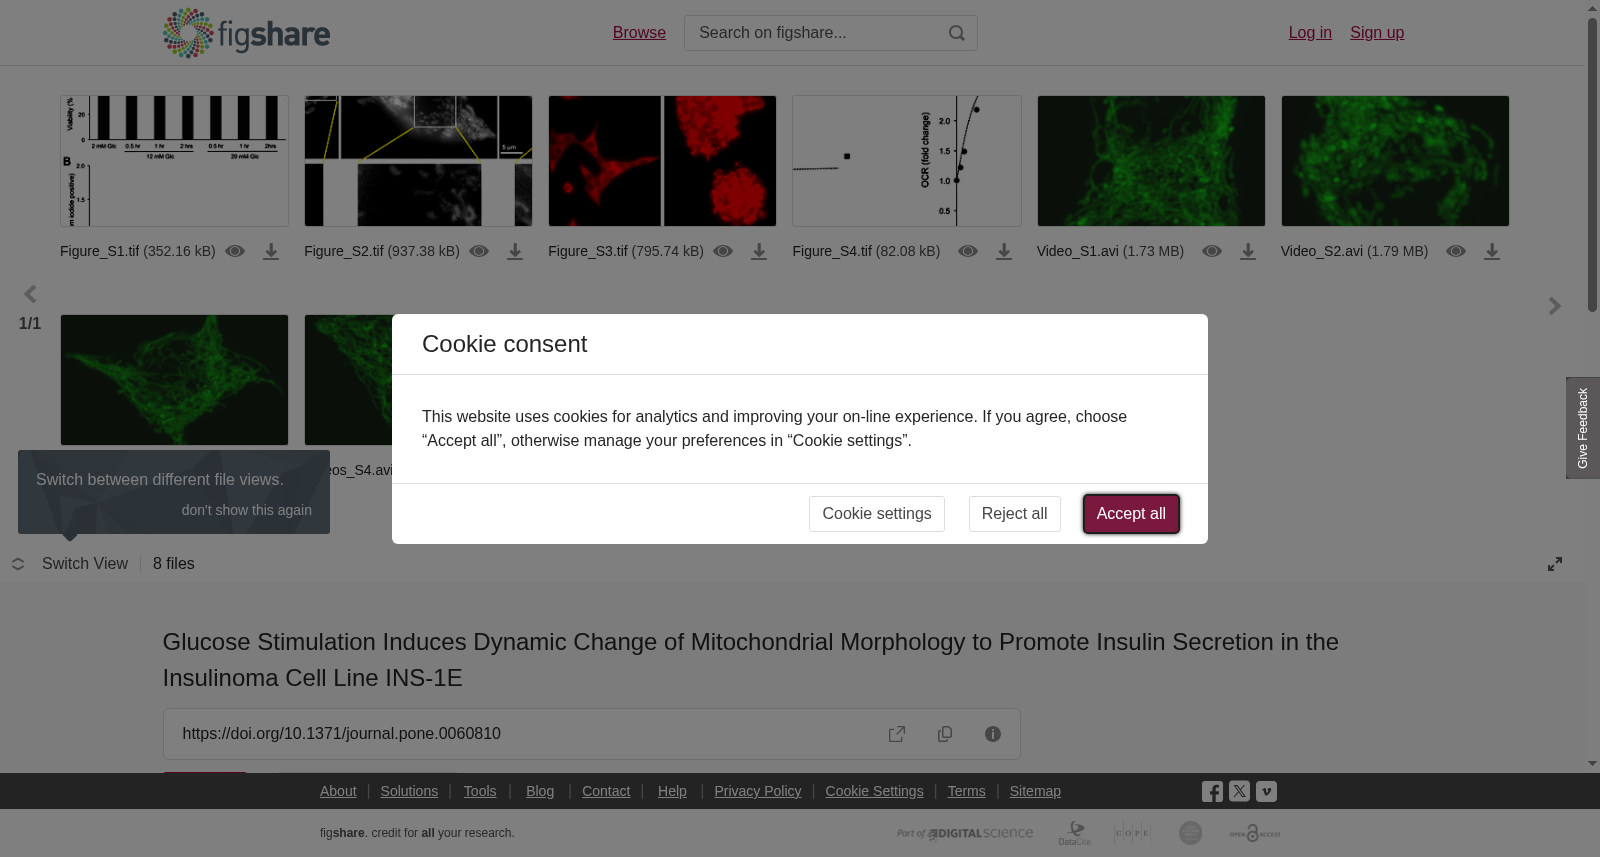Viewport: 1600px width, 857px height.
Task: Download Video_S1.avi
Action: [x=1248, y=252]
